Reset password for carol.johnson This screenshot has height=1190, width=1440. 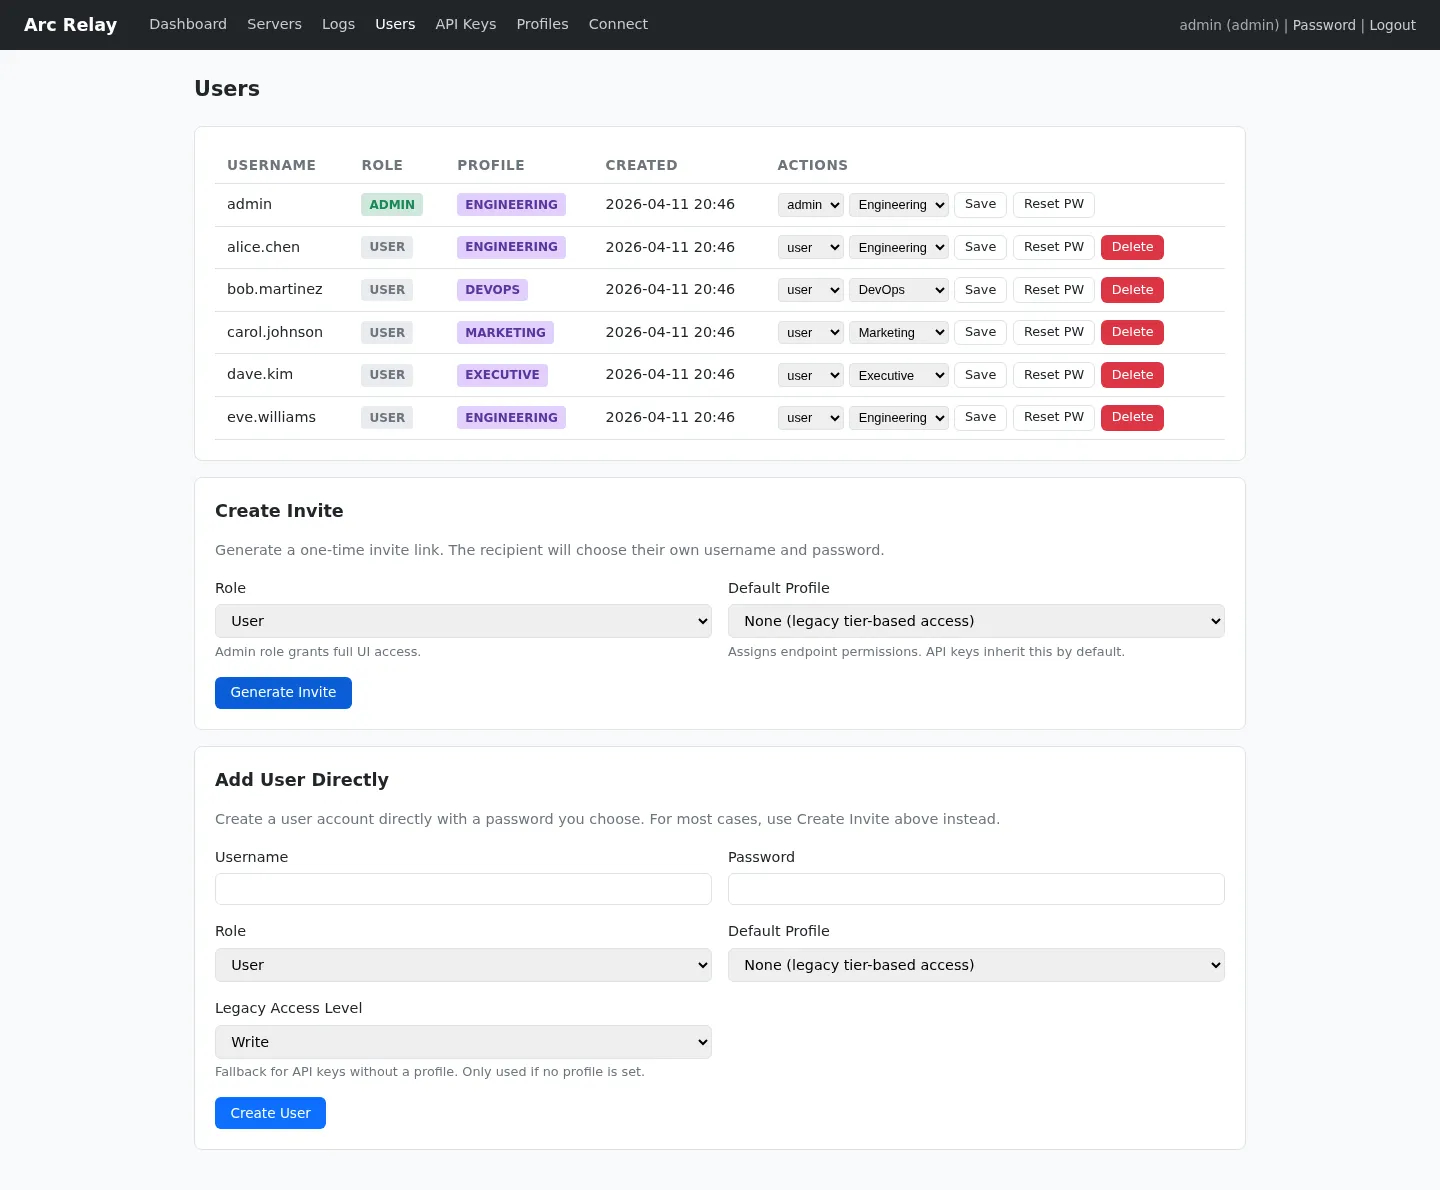point(1054,332)
